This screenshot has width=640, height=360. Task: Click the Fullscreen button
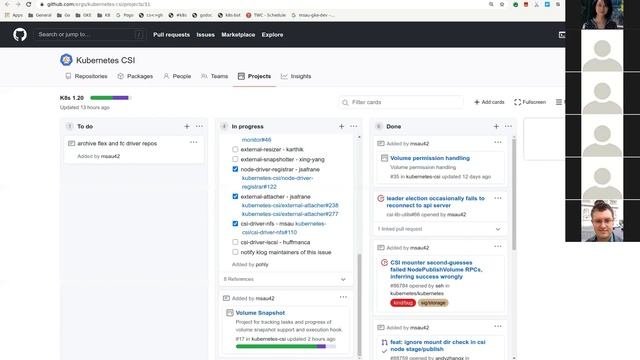(x=530, y=102)
